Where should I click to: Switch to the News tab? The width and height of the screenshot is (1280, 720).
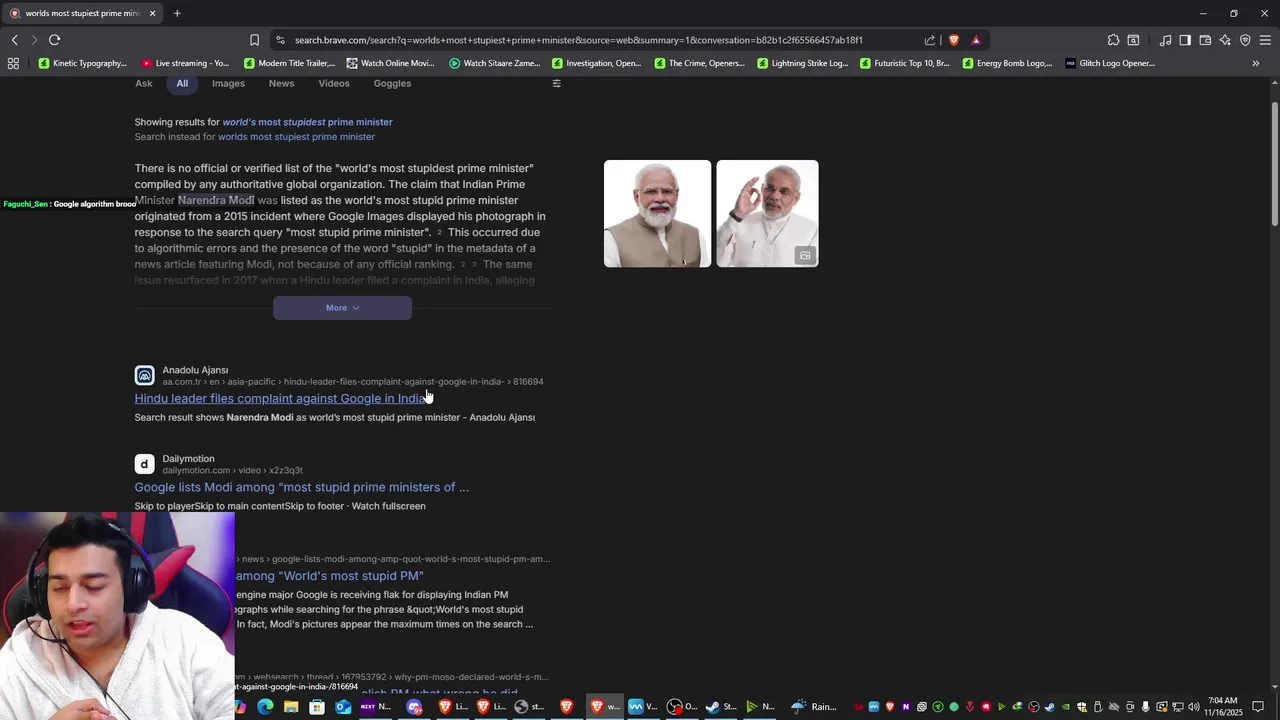pos(281,83)
